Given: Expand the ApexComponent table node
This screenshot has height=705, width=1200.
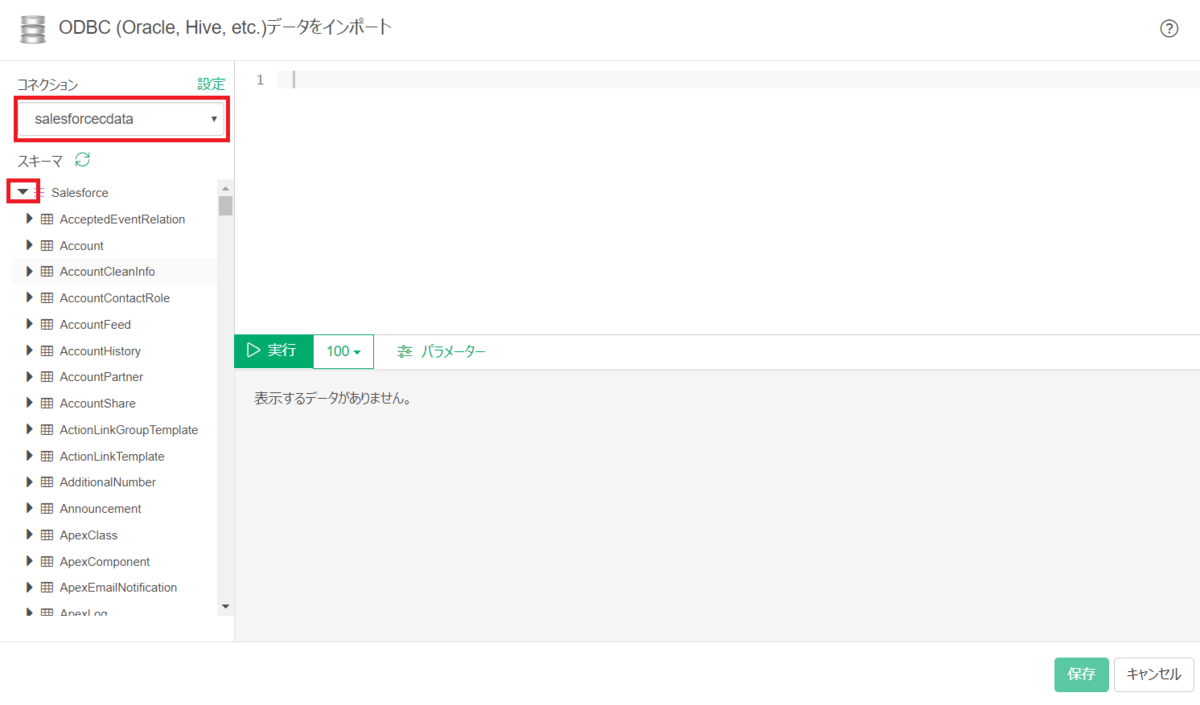Looking at the screenshot, I should point(30,561).
